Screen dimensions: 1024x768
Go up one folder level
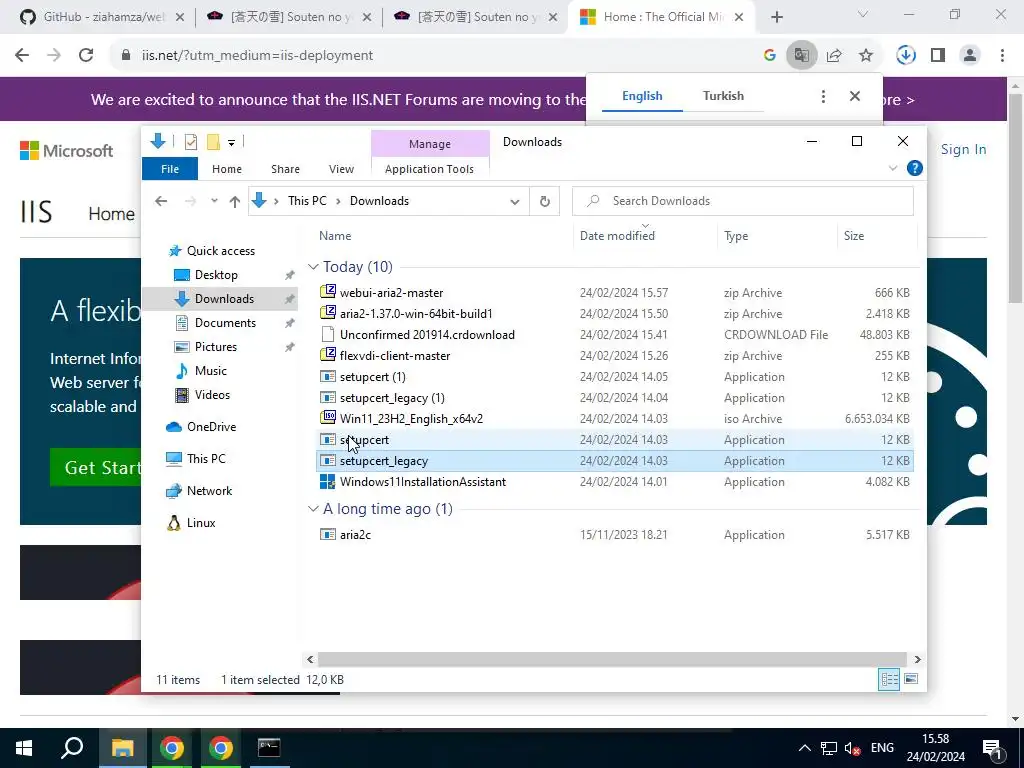click(235, 201)
